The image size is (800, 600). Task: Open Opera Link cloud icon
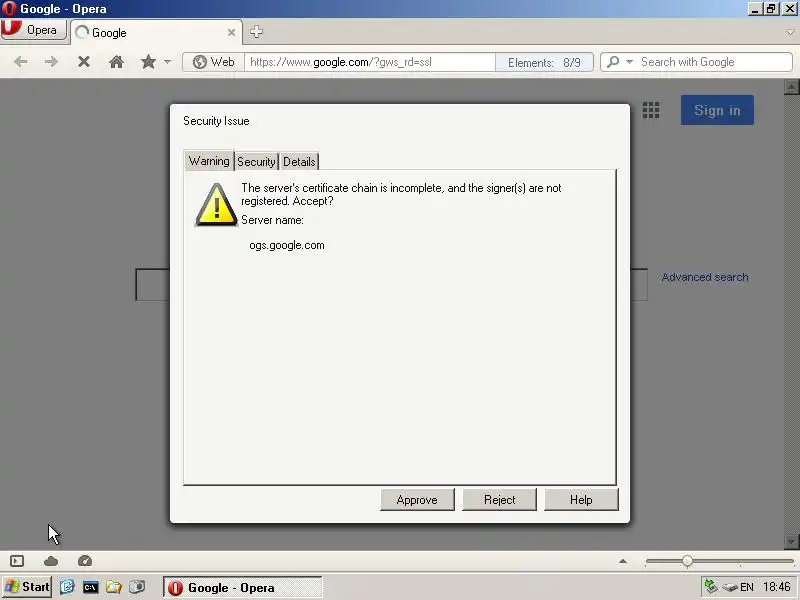(51, 561)
